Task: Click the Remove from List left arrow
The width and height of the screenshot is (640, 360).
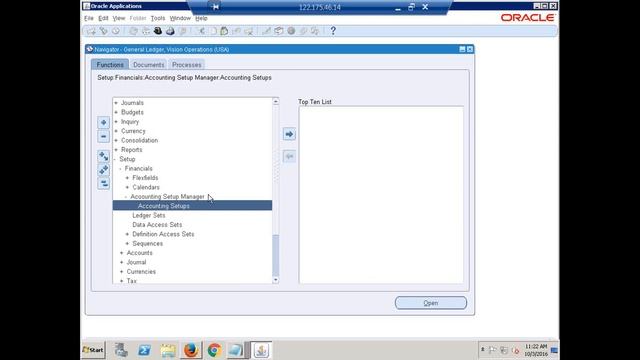Action: [x=289, y=156]
